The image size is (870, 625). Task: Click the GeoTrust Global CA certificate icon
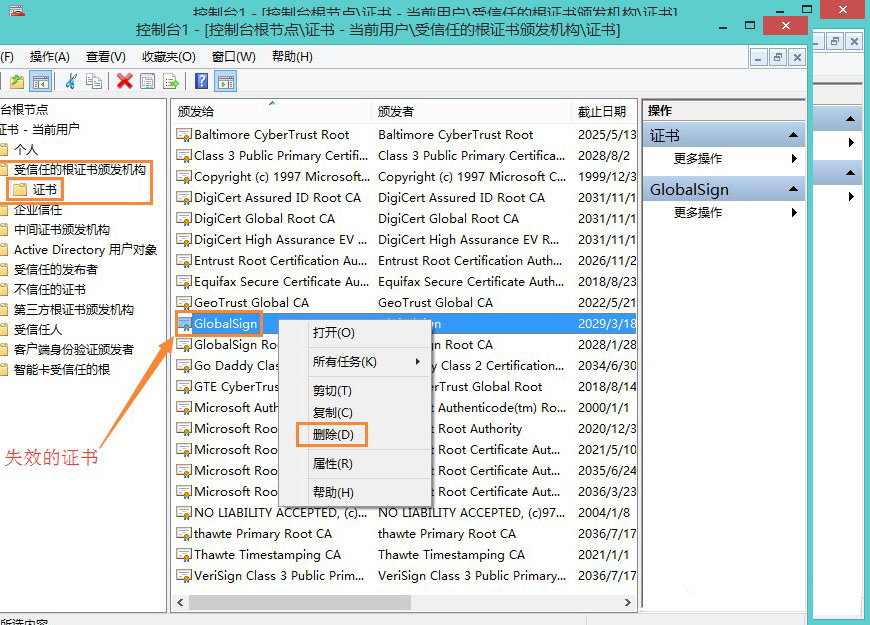coord(184,303)
